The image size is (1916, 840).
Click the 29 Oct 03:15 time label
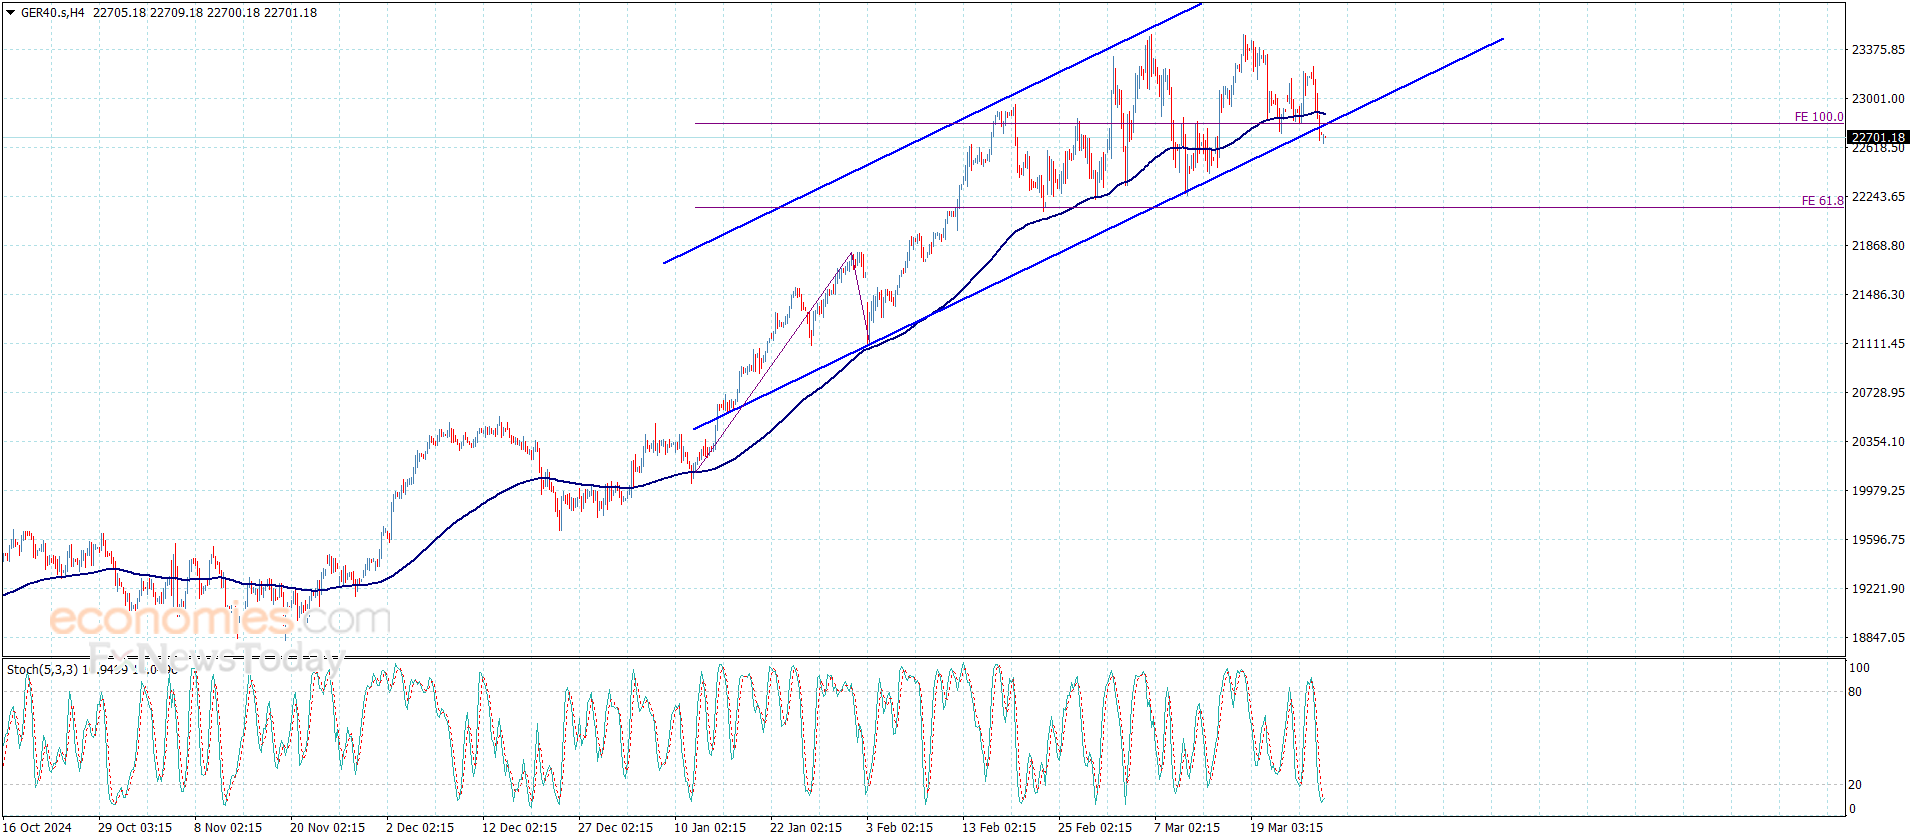pyautogui.click(x=135, y=828)
